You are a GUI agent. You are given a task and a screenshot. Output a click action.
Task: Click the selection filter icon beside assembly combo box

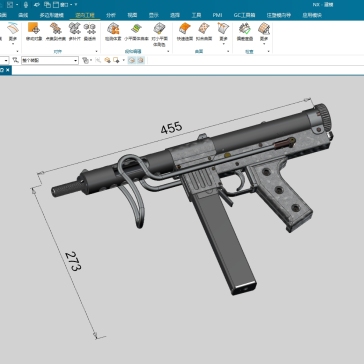coord(15,60)
